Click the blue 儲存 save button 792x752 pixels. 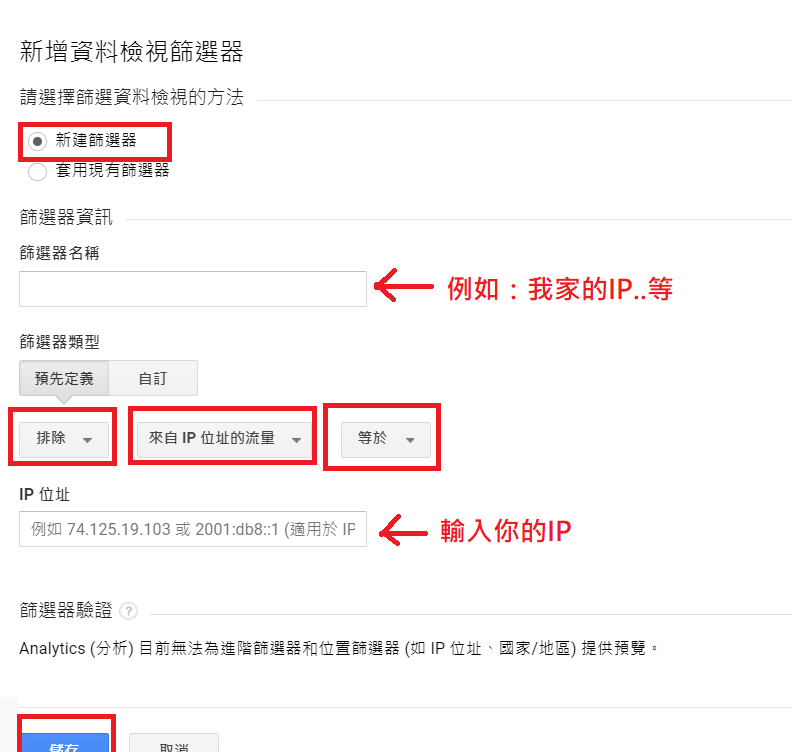(x=64, y=743)
